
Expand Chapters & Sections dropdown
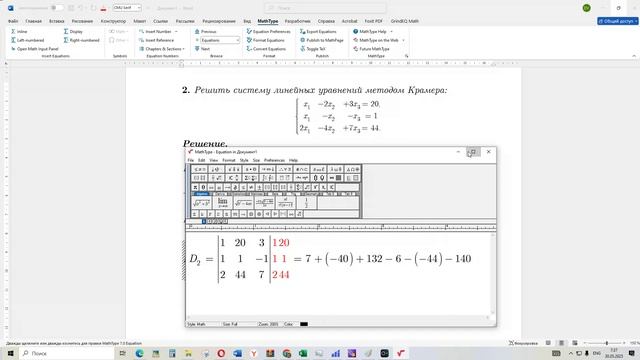coord(184,49)
